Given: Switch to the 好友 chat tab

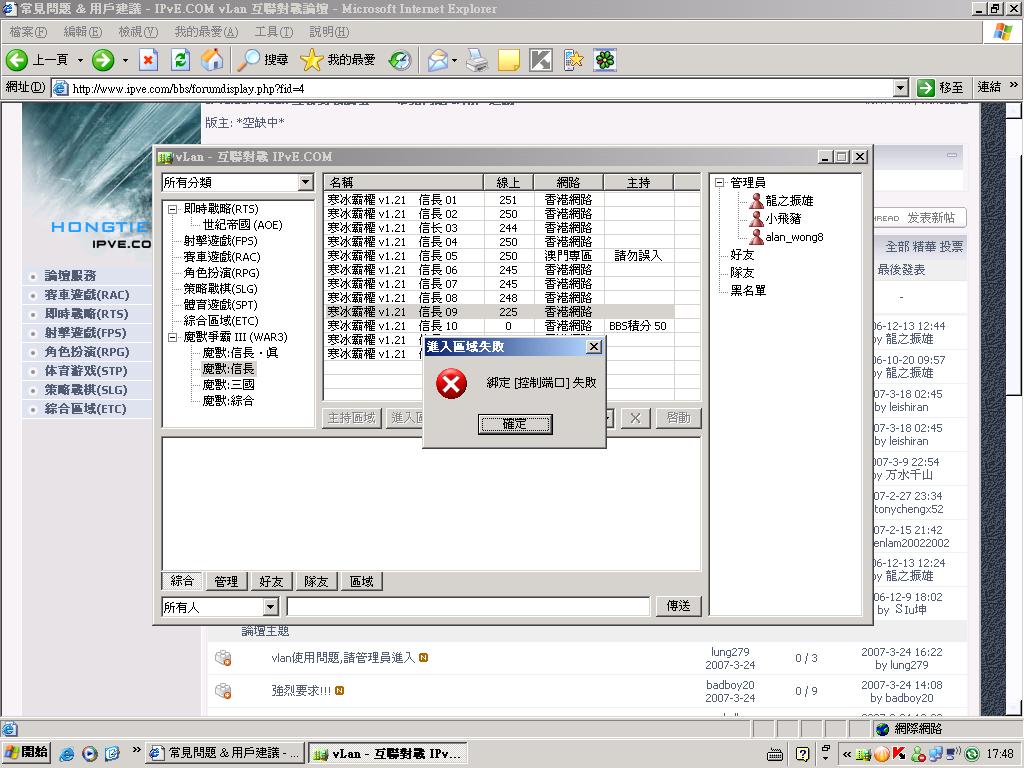Looking at the screenshot, I should coord(271,581).
